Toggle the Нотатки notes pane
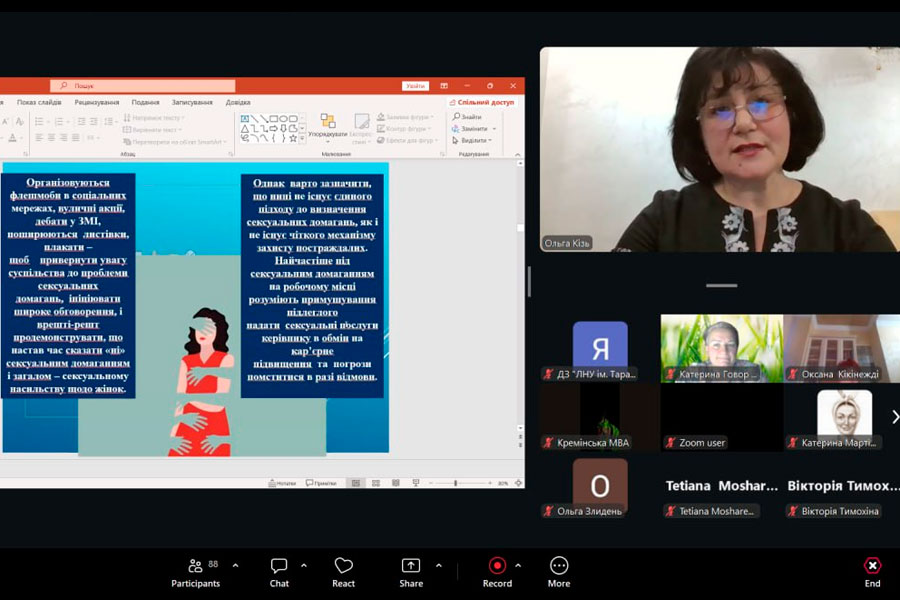This screenshot has width=900, height=600. 282,483
